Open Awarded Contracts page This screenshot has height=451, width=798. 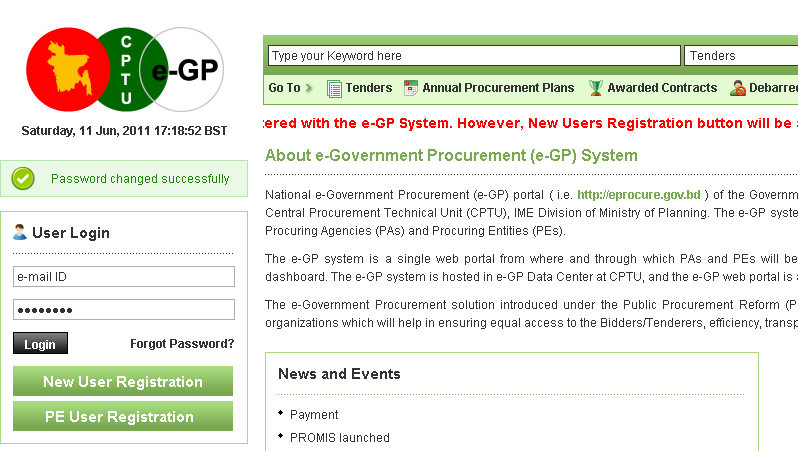coord(662,88)
